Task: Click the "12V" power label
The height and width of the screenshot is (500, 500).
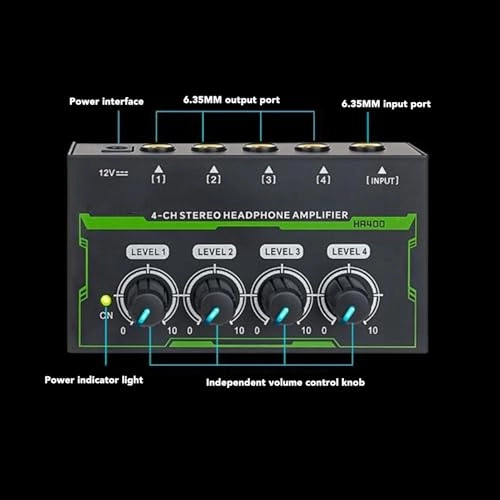Action: [x=113, y=173]
